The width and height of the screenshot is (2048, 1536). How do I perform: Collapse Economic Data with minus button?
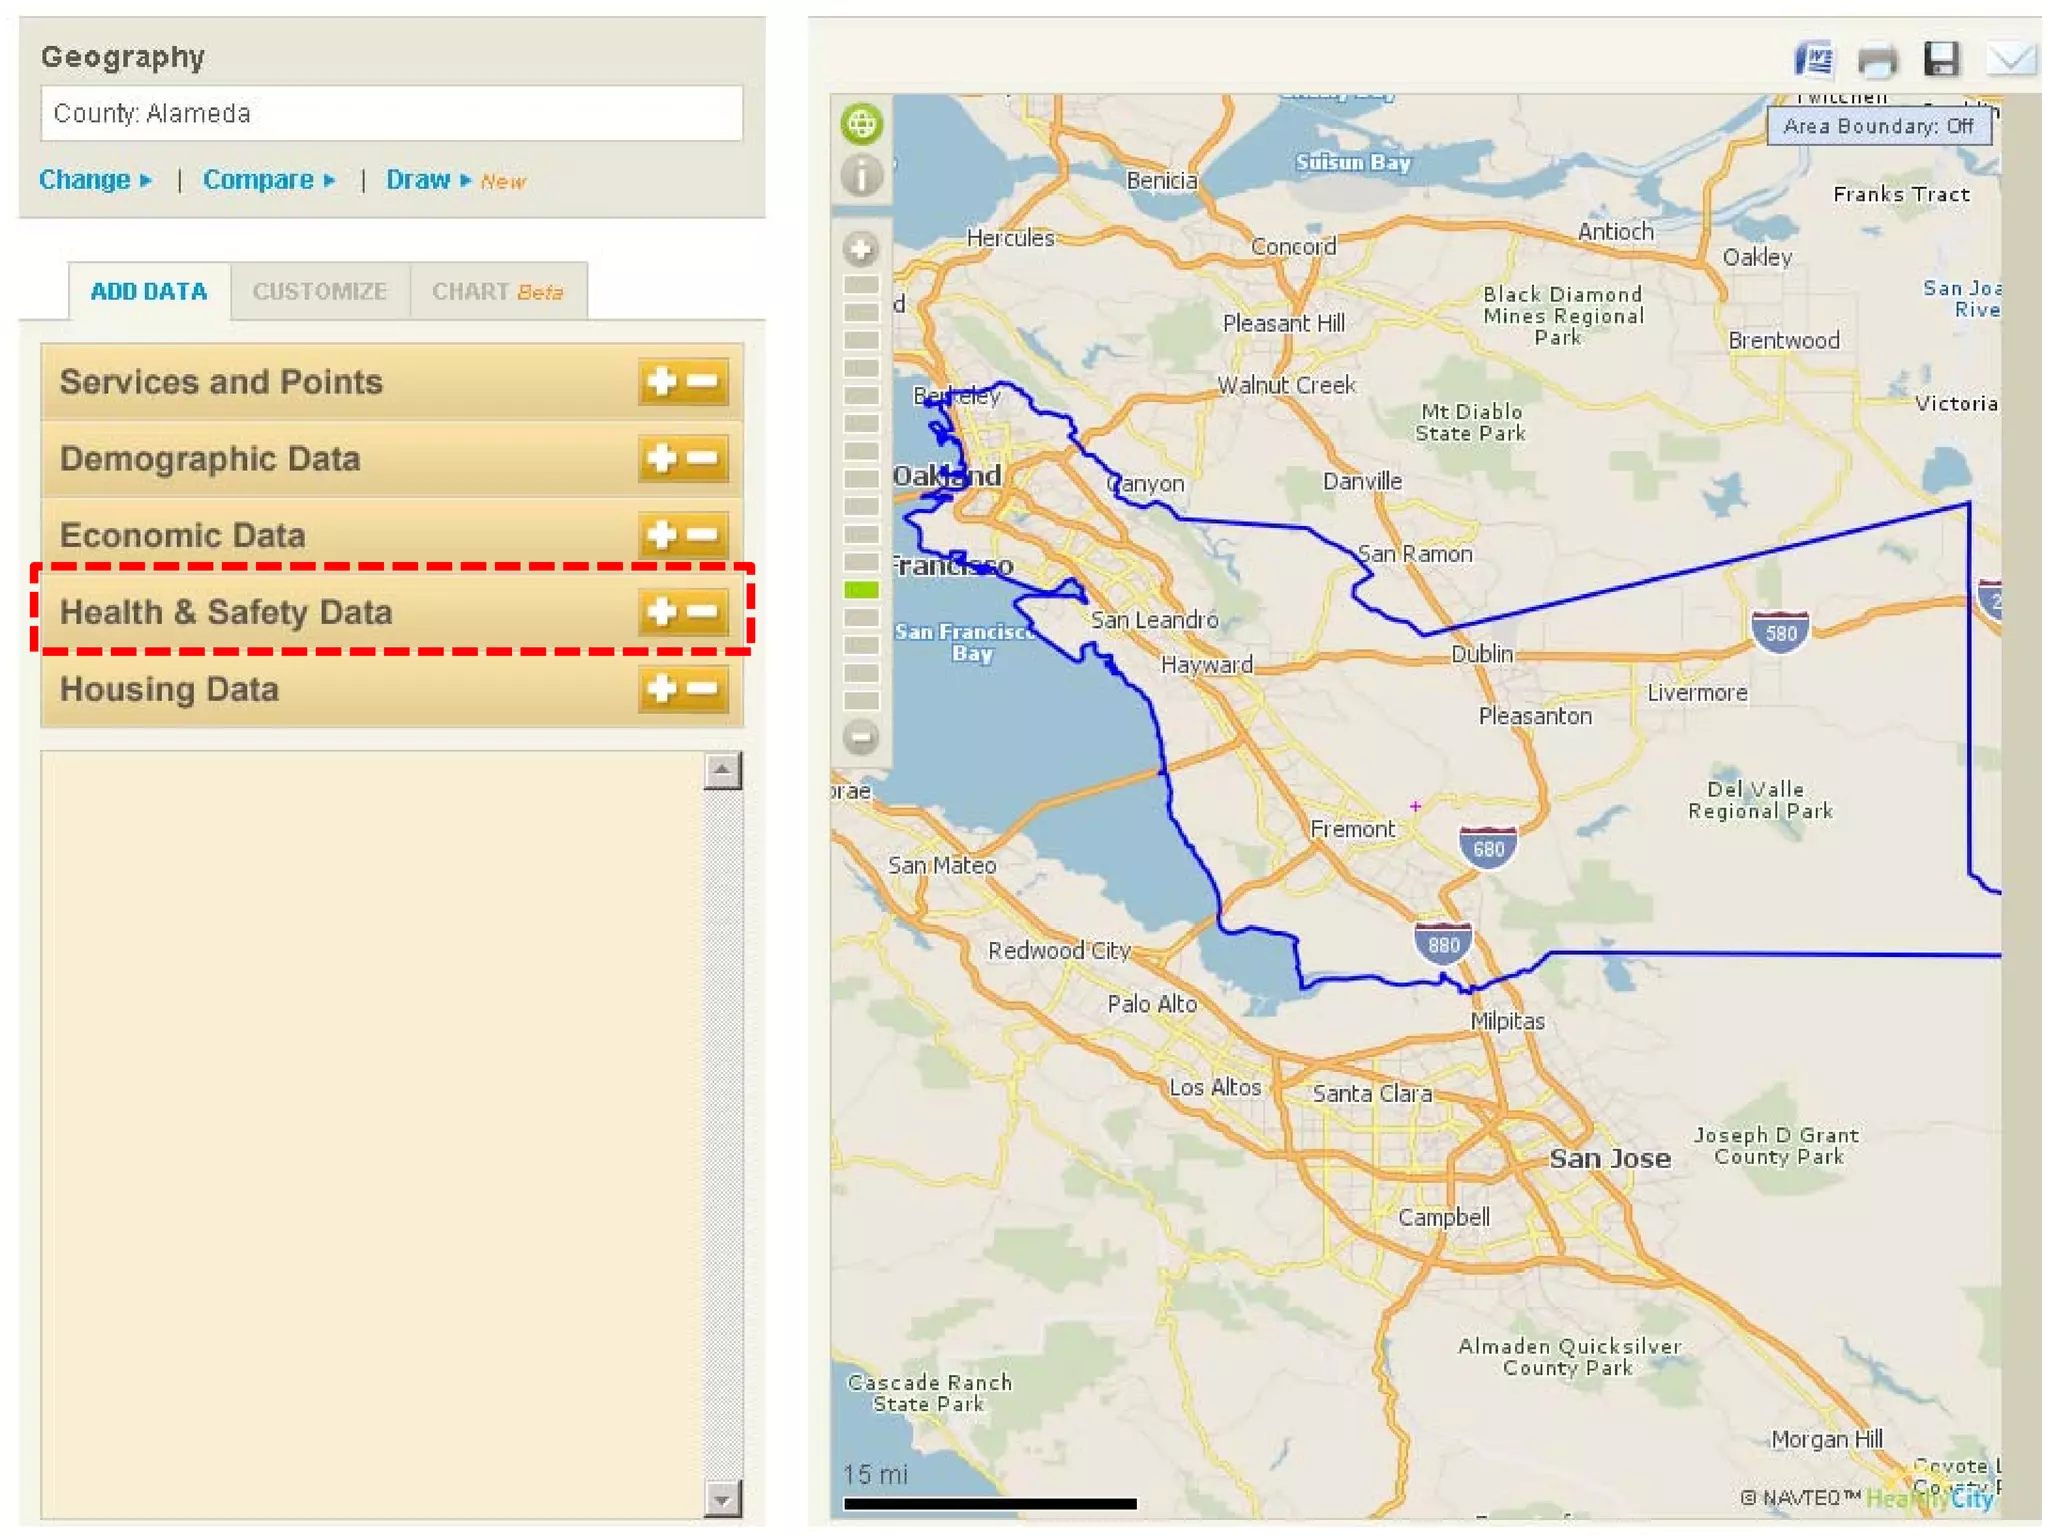click(x=704, y=534)
